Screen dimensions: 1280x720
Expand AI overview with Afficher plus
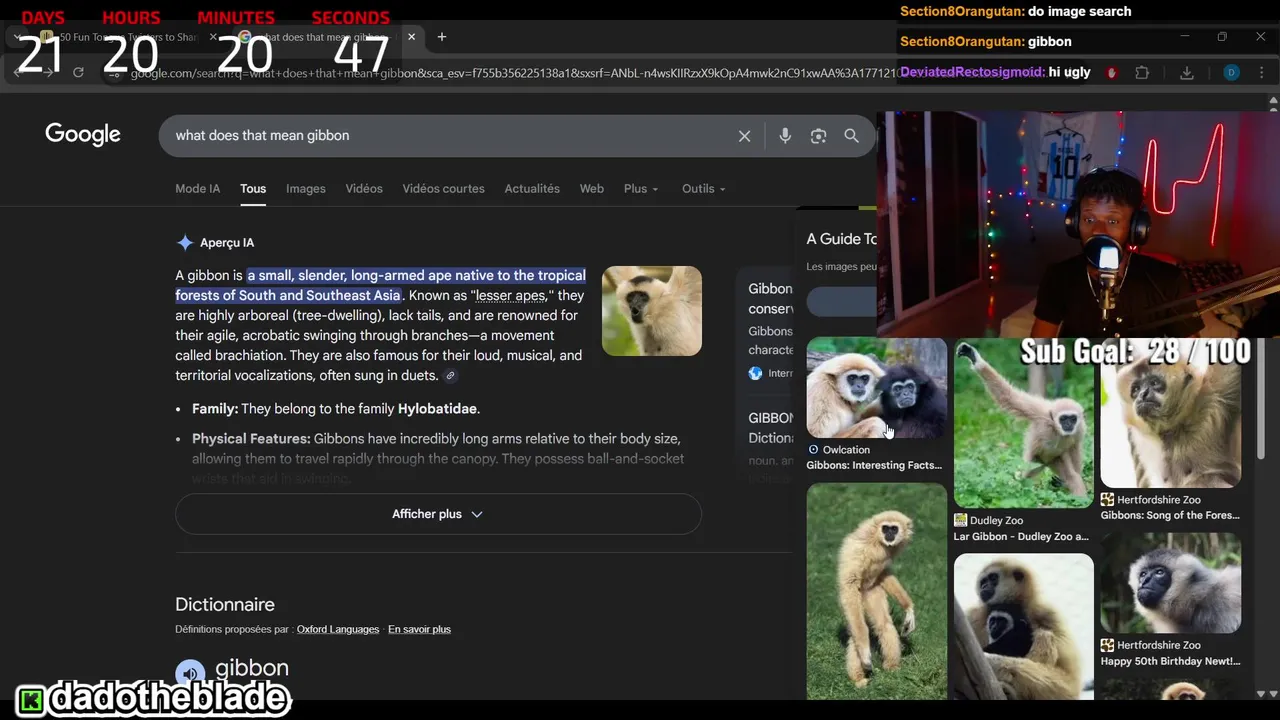click(438, 514)
